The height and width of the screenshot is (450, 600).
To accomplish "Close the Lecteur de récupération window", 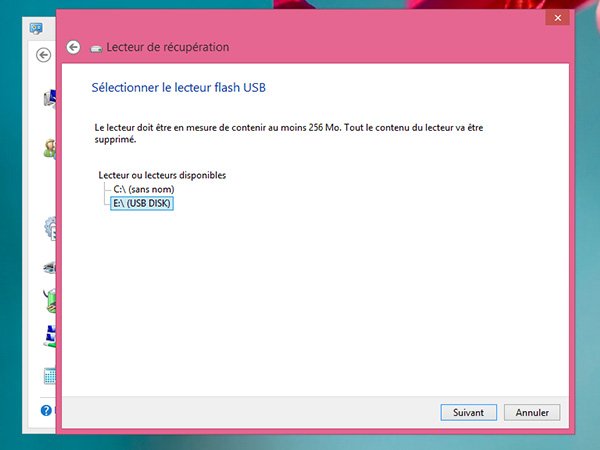I will (x=558, y=18).
